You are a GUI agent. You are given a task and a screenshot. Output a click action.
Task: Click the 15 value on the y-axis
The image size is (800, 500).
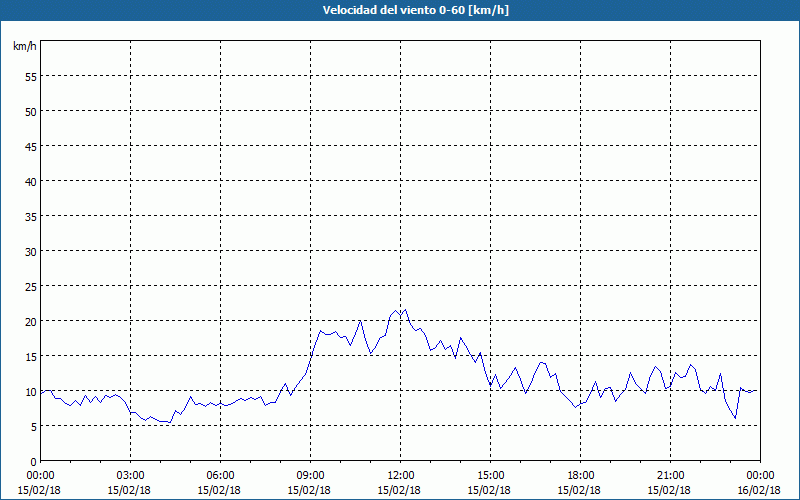coord(31,357)
